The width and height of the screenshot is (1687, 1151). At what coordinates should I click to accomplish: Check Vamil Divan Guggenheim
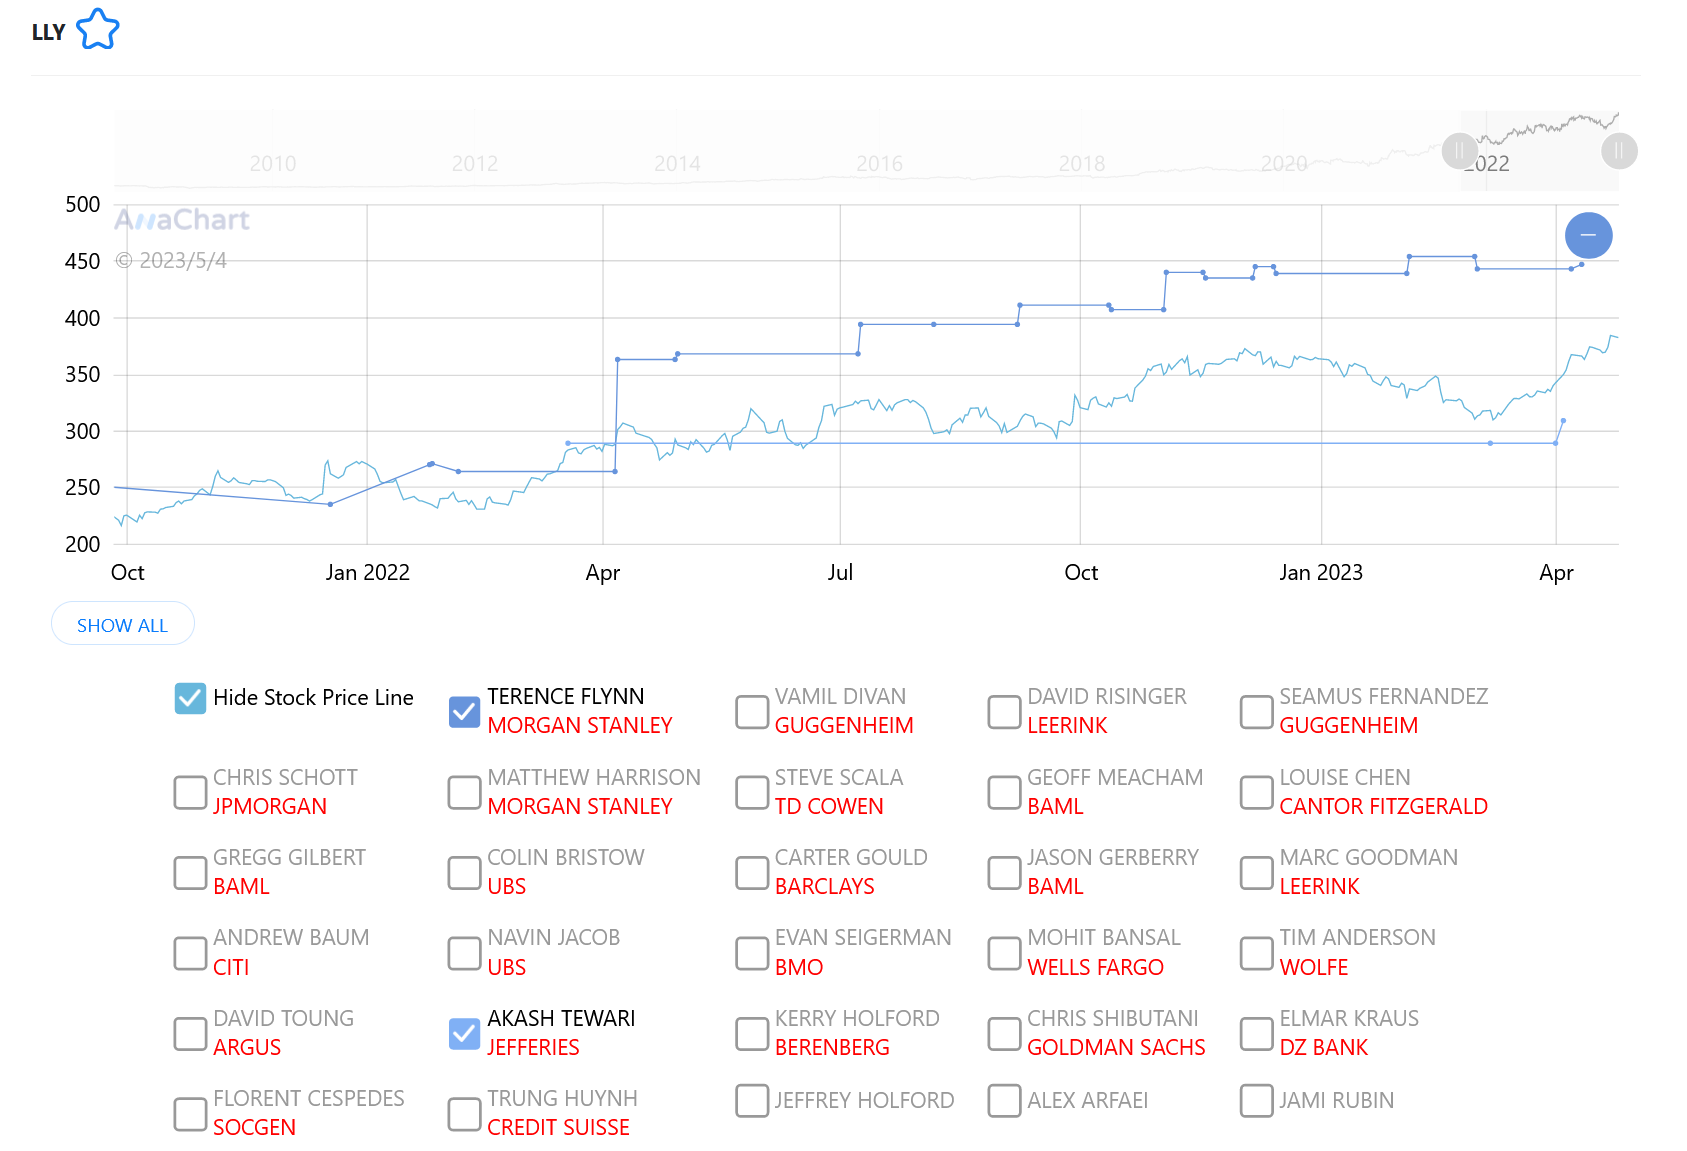752,712
